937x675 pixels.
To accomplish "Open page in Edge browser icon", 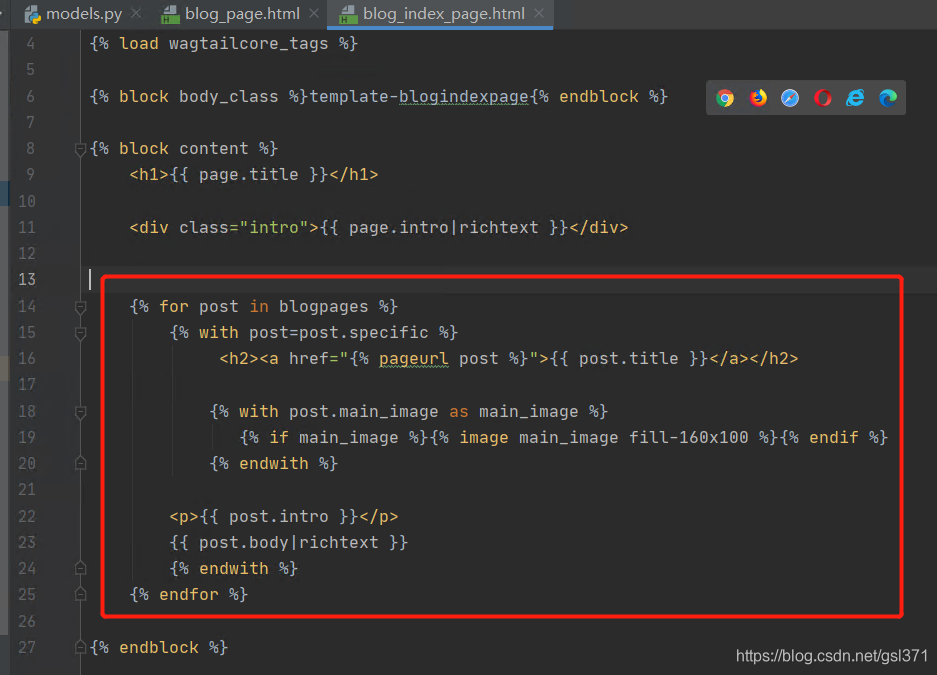I will pyautogui.click(x=888, y=98).
